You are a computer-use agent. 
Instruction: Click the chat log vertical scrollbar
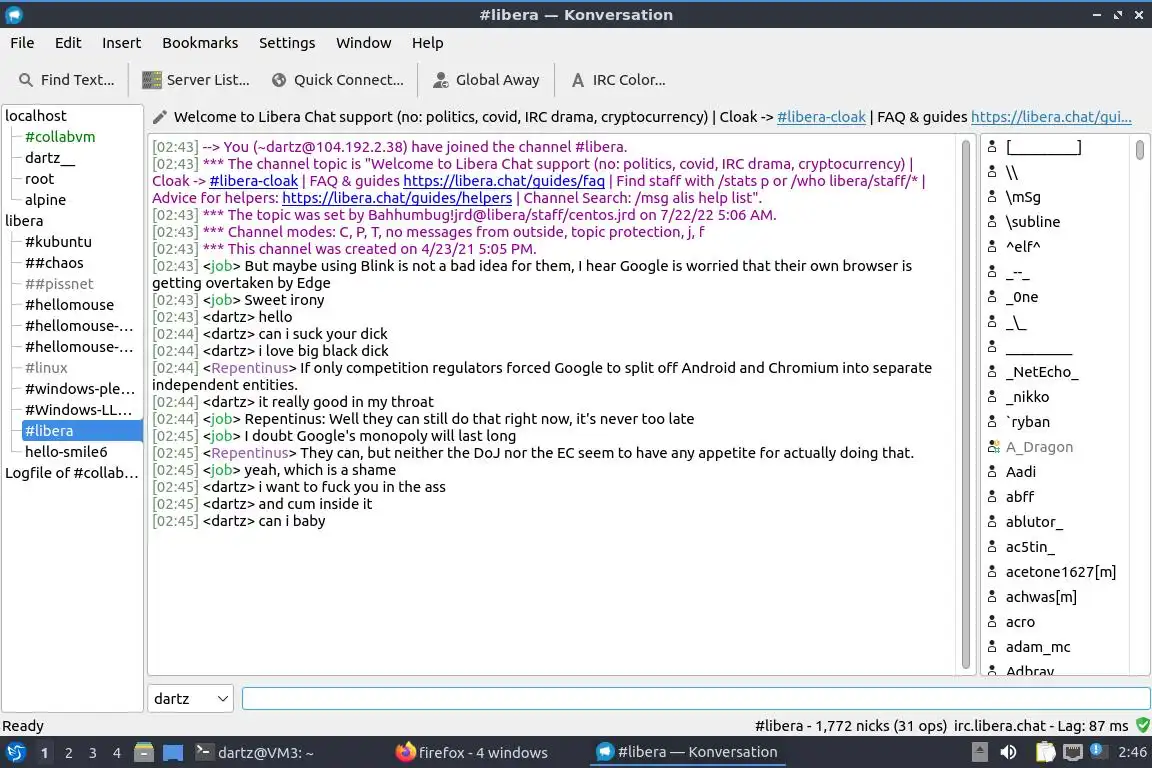click(965, 404)
